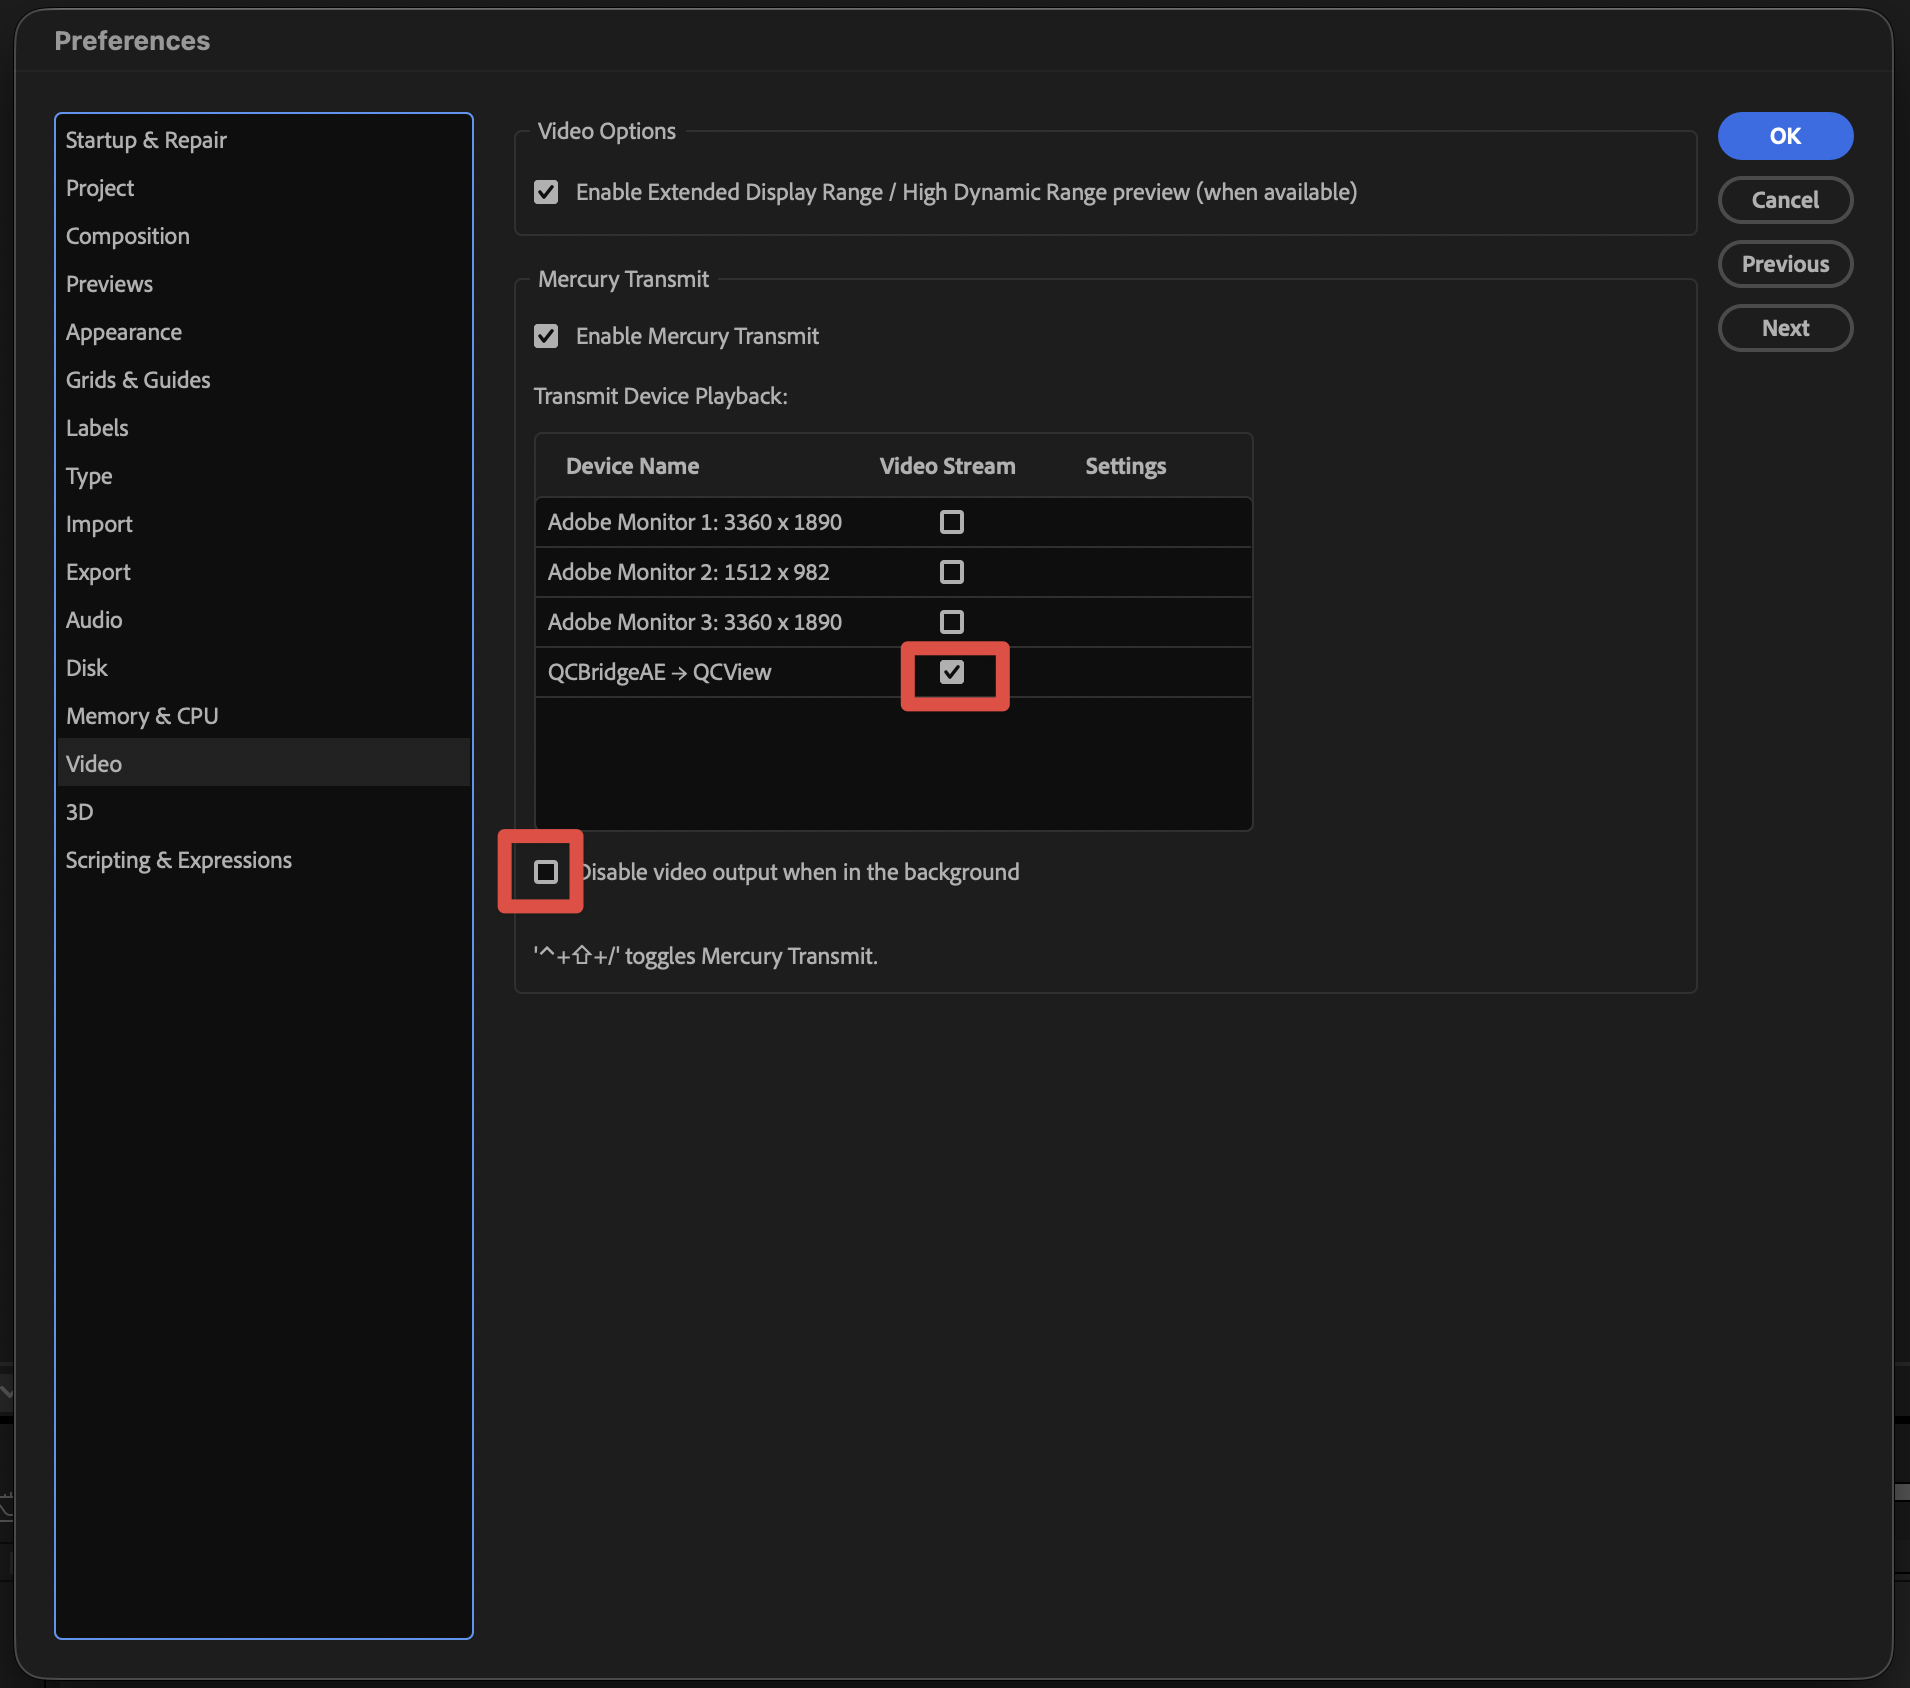1910x1688 pixels.
Task: Click the Cancel button
Action: [1785, 200]
